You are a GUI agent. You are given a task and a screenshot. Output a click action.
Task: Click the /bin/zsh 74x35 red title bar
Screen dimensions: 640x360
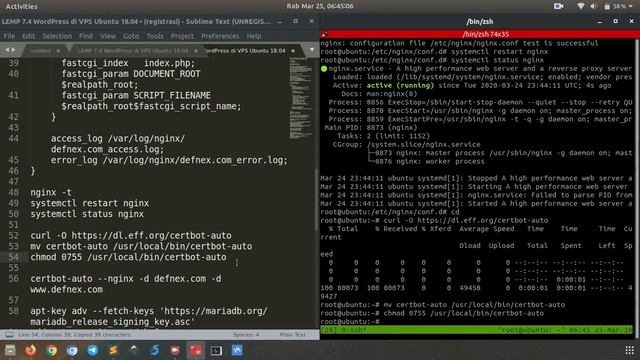tap(480, 34)
